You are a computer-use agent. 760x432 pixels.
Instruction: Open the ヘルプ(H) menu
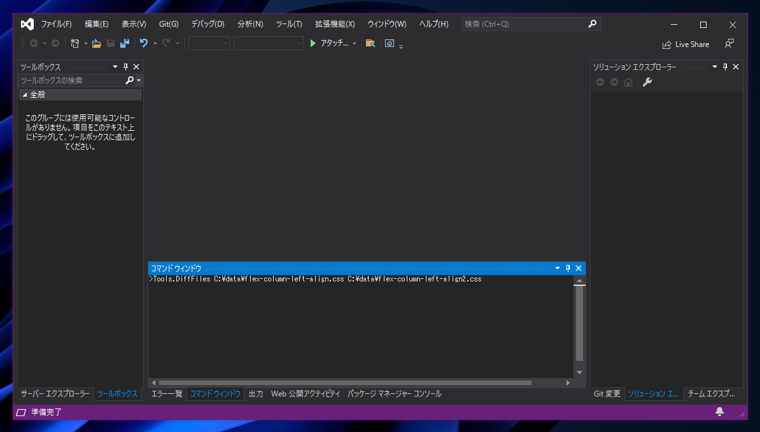point(433,24)
